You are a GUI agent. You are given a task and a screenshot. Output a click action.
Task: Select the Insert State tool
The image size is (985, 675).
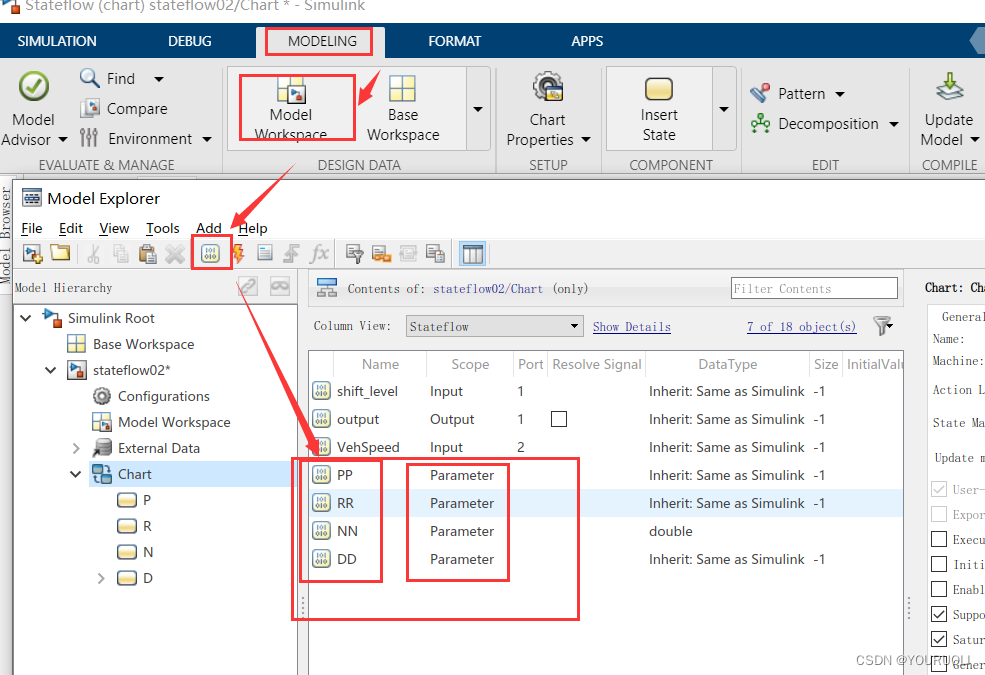[x=658, y=108]
